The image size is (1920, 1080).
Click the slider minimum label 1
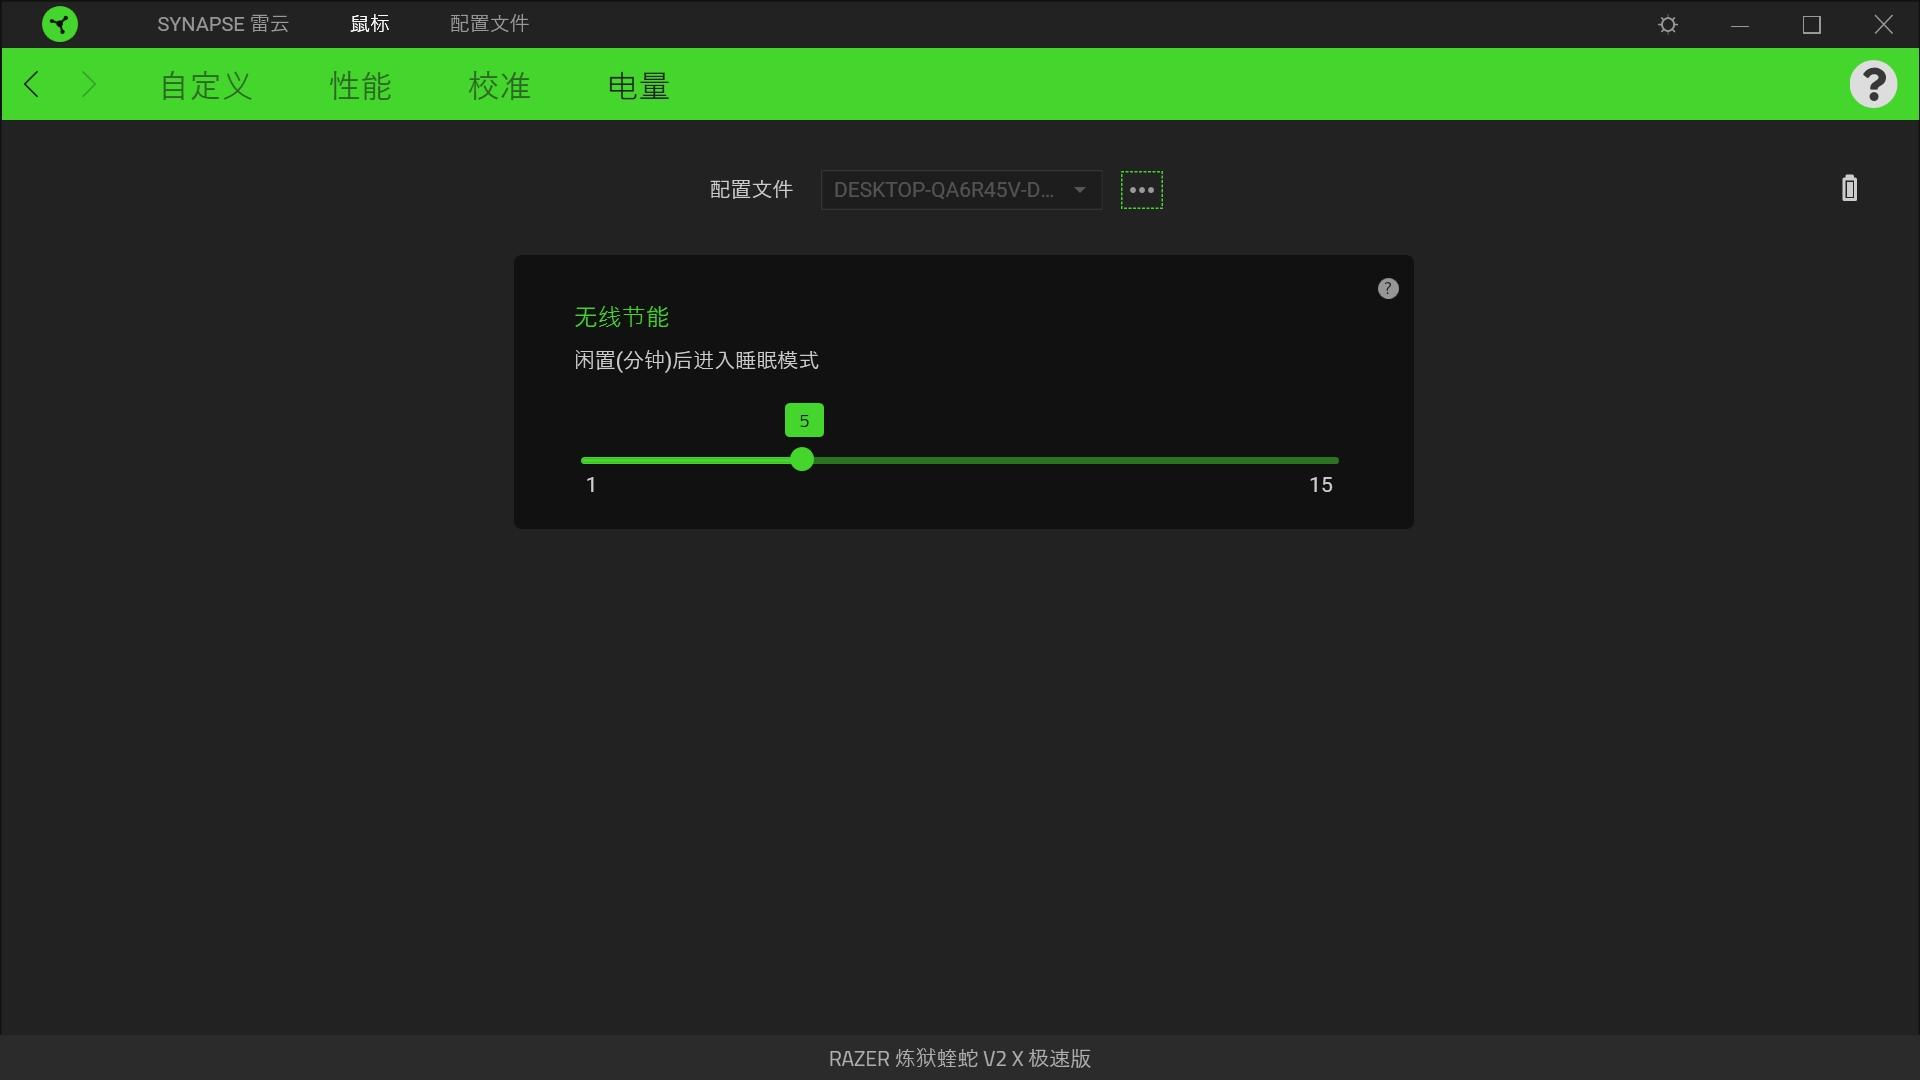point(591,485)
